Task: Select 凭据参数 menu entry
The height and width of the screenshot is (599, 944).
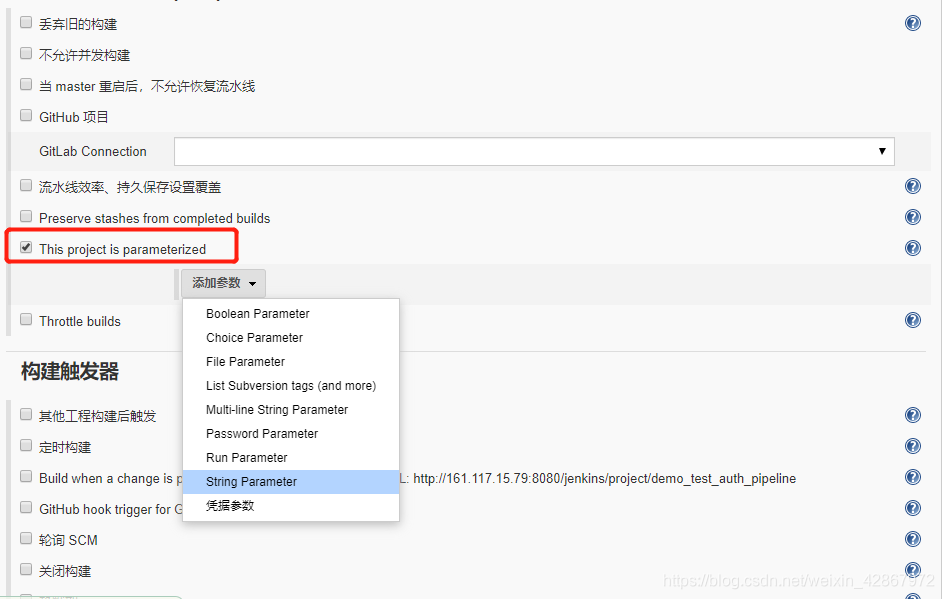Action: pyautogui.click(x=291, y=506)
